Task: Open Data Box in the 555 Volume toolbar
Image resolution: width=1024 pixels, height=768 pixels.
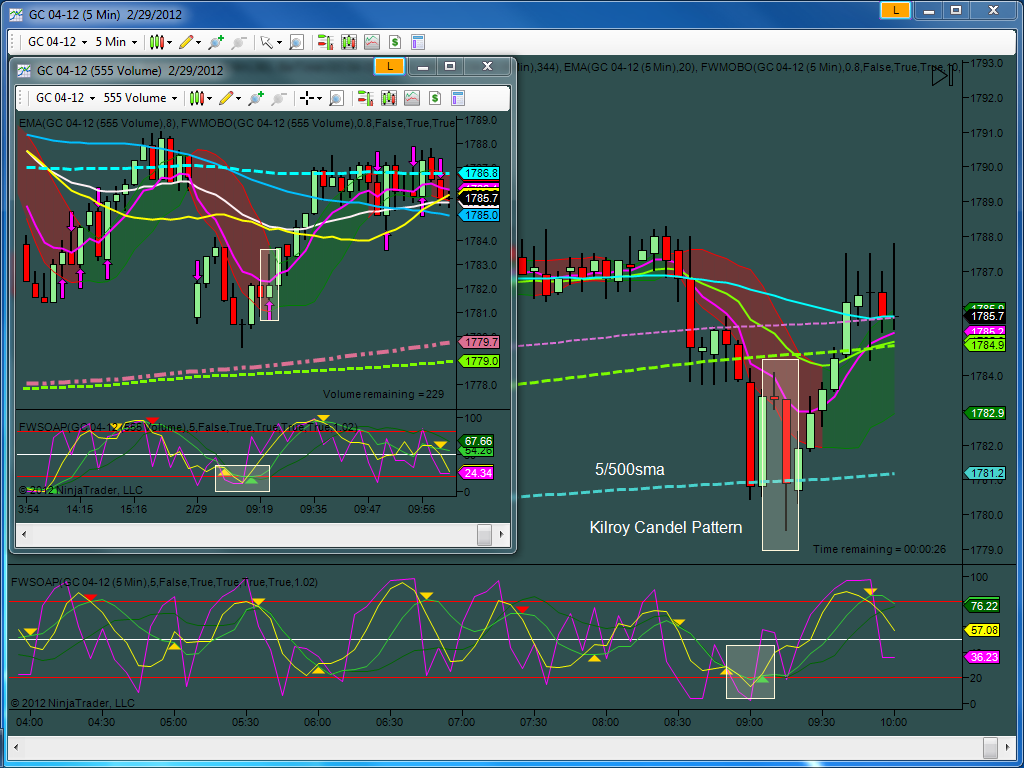Action: [336, 99]
